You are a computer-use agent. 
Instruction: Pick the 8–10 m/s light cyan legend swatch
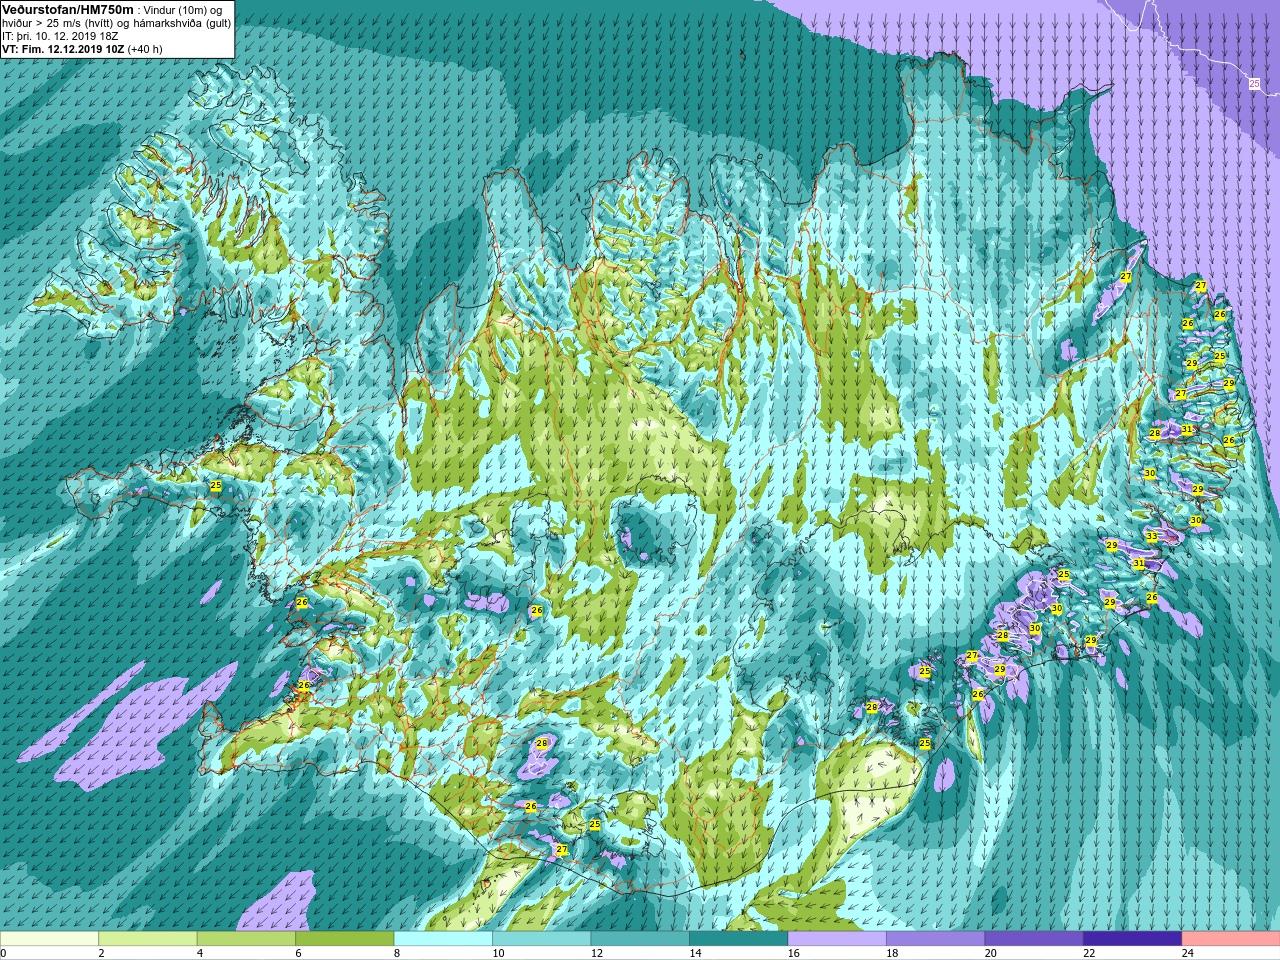coord(443,939)
